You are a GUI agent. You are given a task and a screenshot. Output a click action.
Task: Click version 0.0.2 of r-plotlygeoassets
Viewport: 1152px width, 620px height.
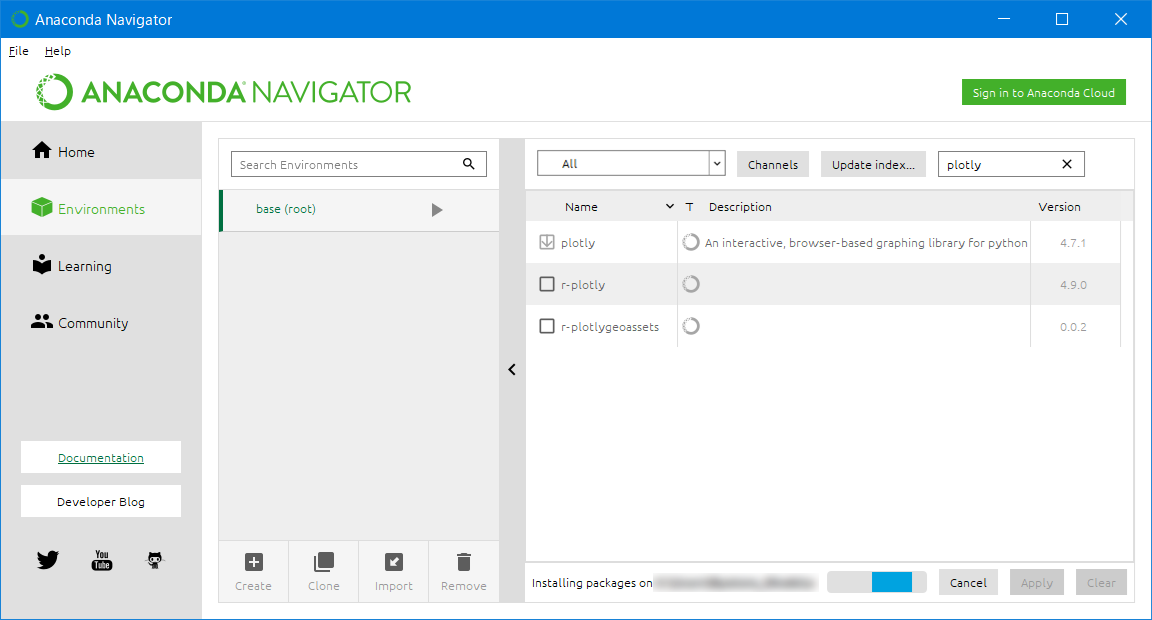click(x=1073, y=326)
